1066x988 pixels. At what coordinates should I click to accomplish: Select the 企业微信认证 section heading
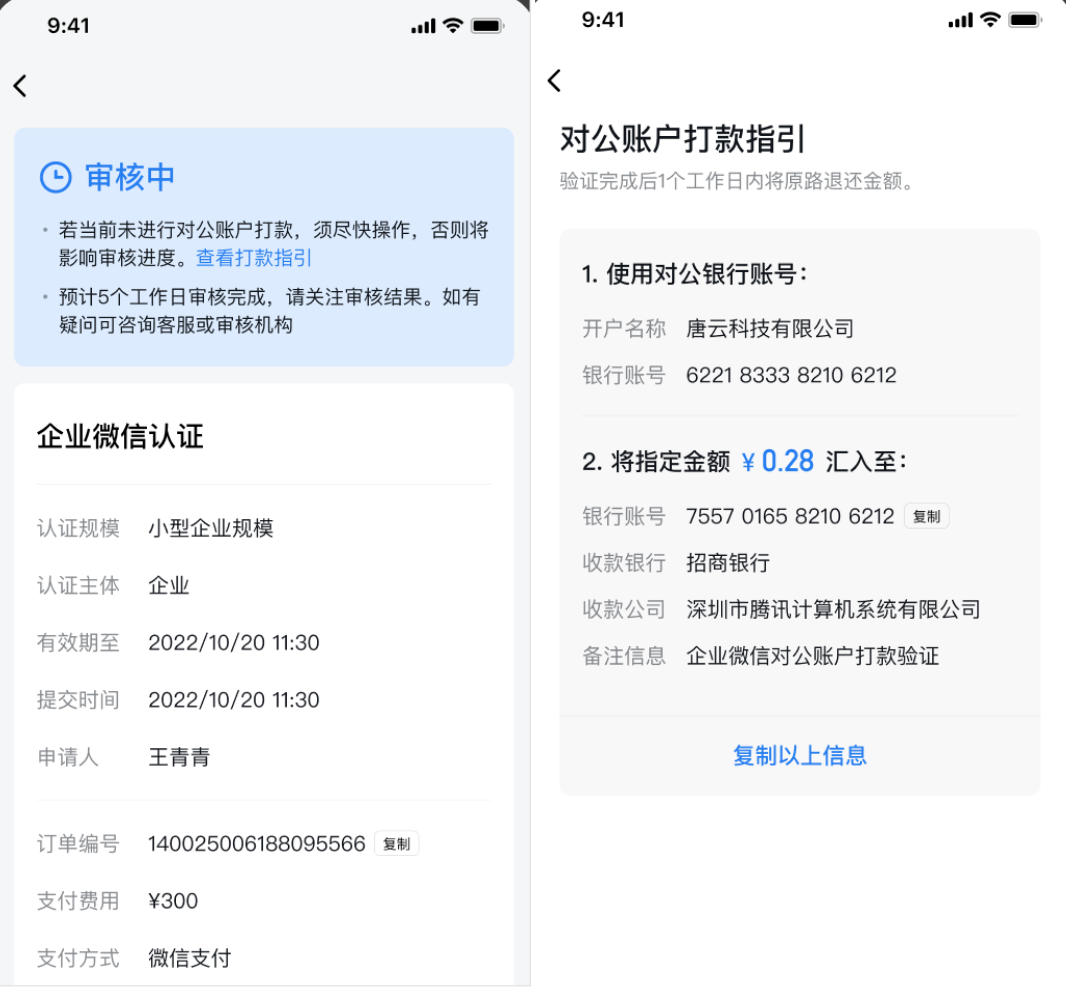(120, 437)
